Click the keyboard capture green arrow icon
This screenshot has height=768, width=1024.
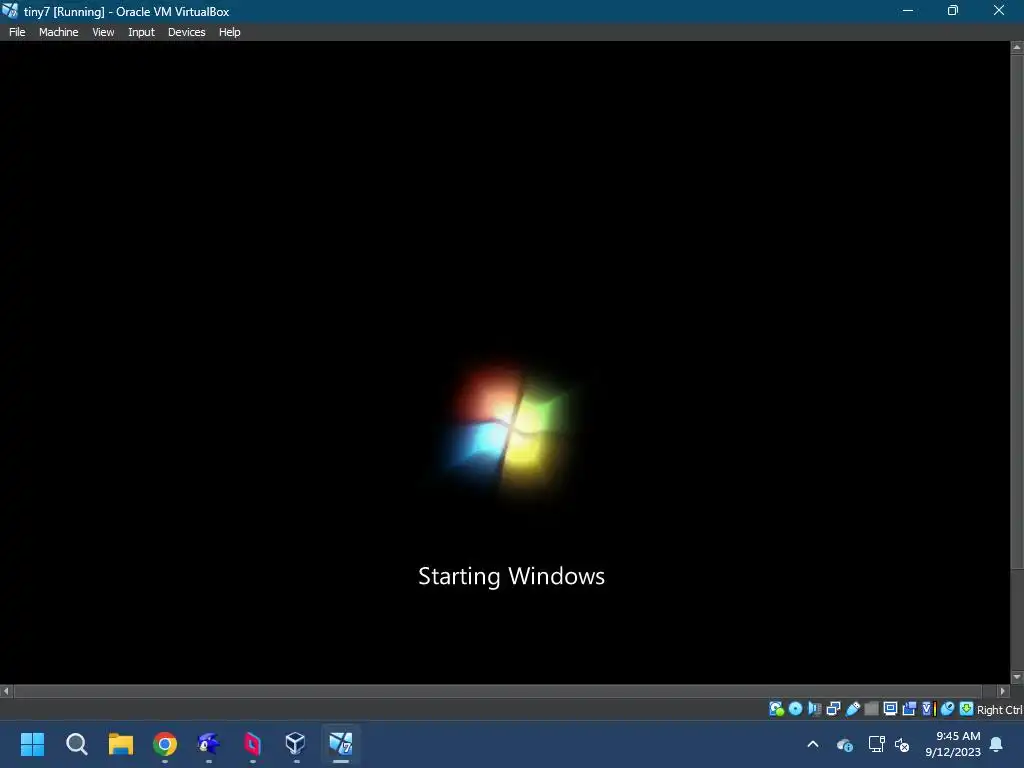coord(967,709)
